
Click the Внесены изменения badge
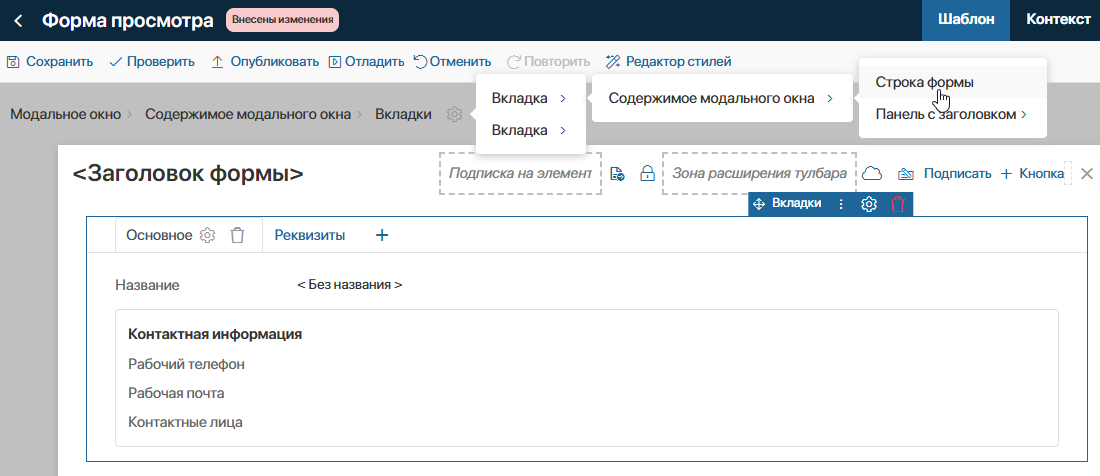click(282, 20)
